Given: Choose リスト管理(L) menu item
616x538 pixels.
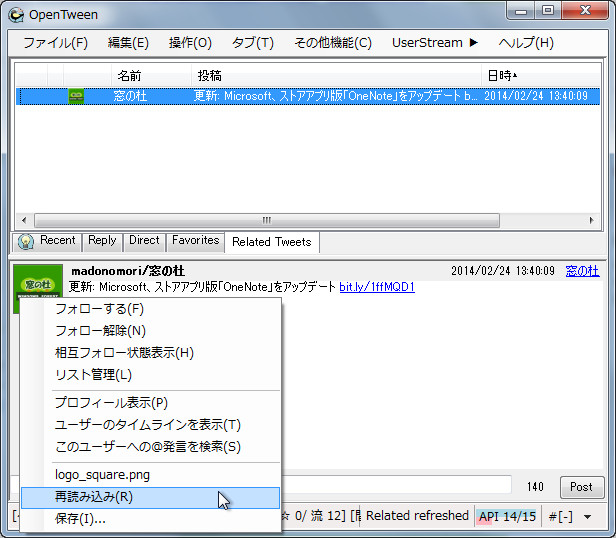Looking at the screenshot, I should (x=150, y=375).
